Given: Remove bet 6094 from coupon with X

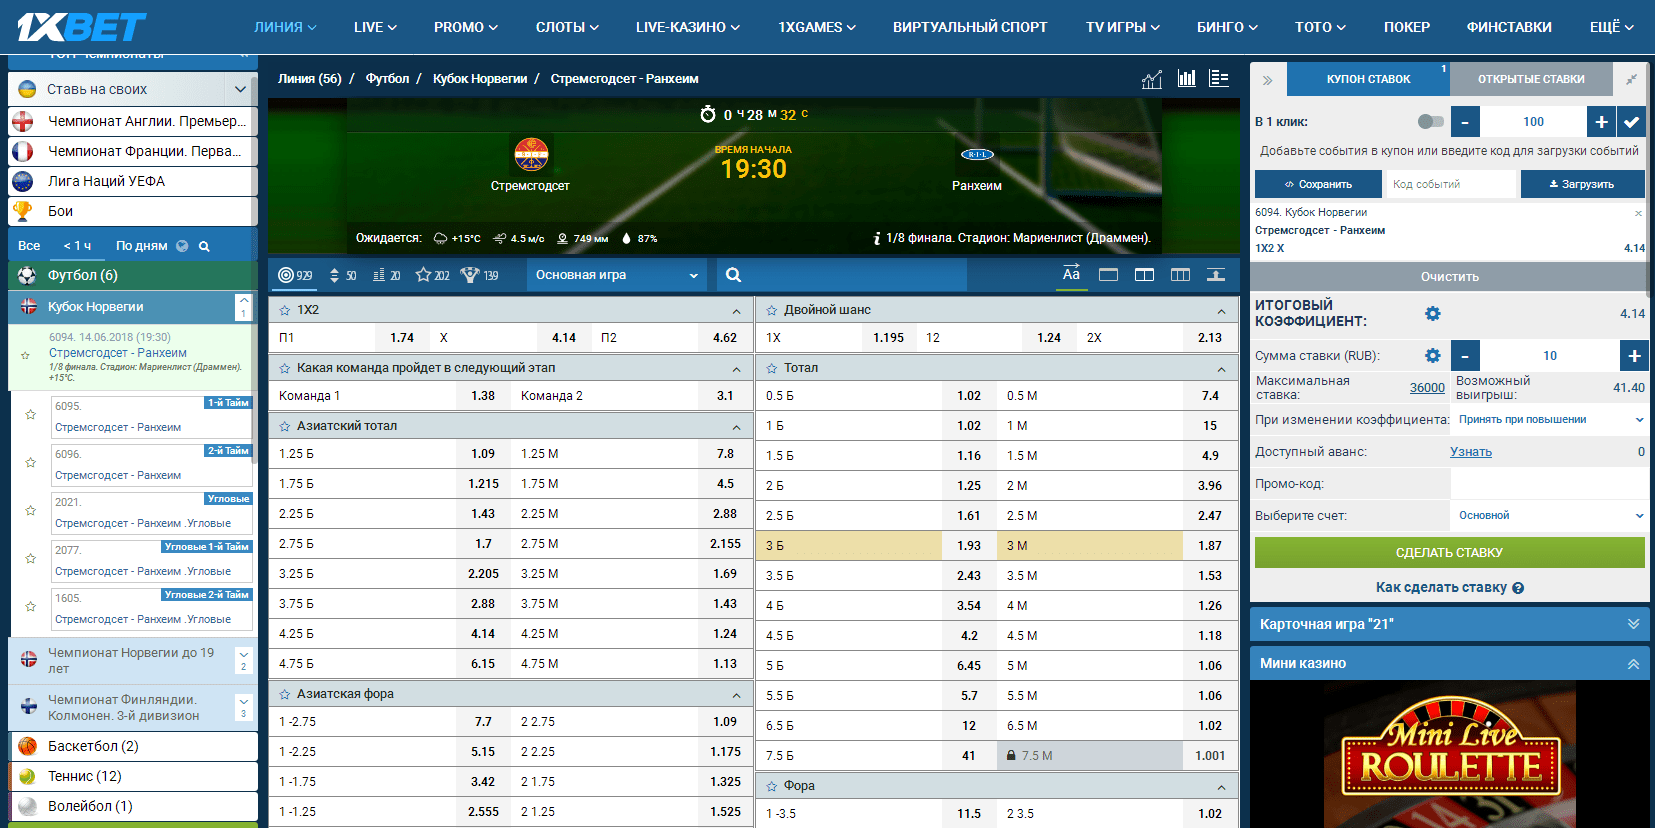Looking at the screenshot, I should [x=1638, y=213].
